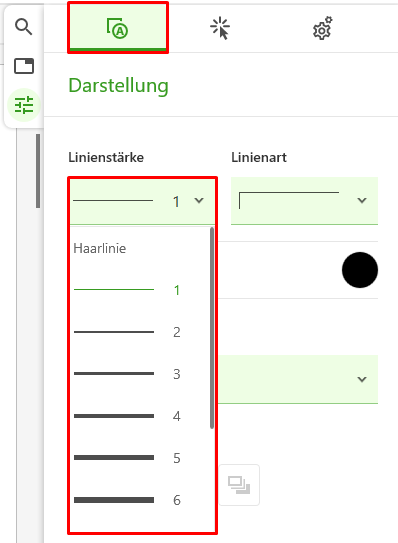Open the gear settings tab
Screen dimensions: 398x543
point(322,28)
